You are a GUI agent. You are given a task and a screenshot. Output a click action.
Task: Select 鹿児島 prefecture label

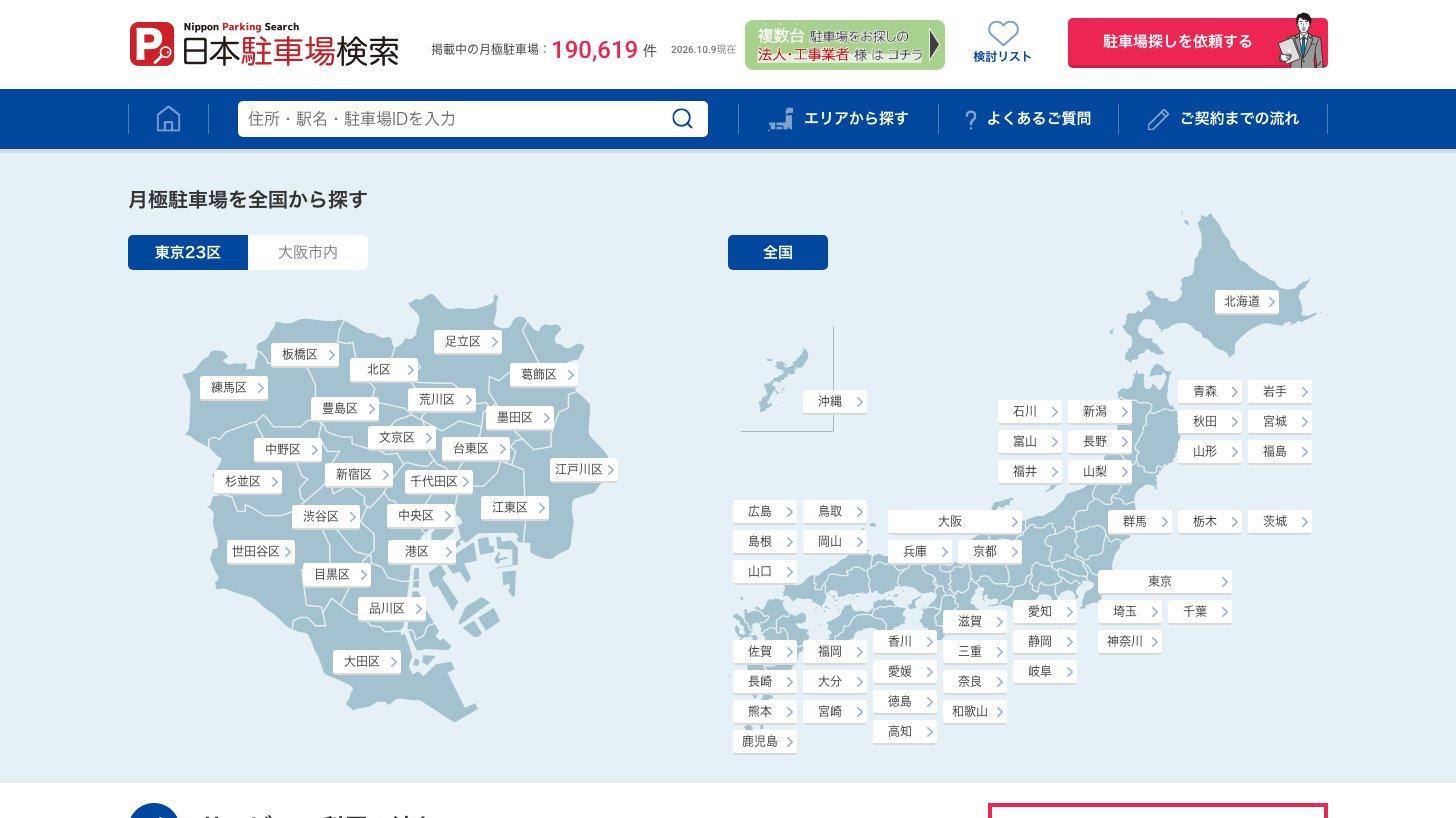764,741
